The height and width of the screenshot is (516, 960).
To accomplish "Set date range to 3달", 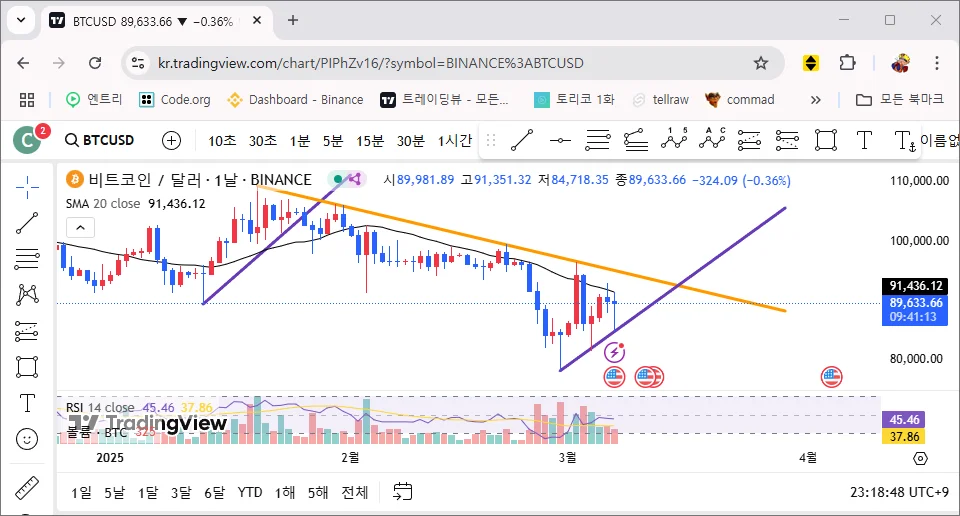I will pyautogui.click(x=181, y=493).
